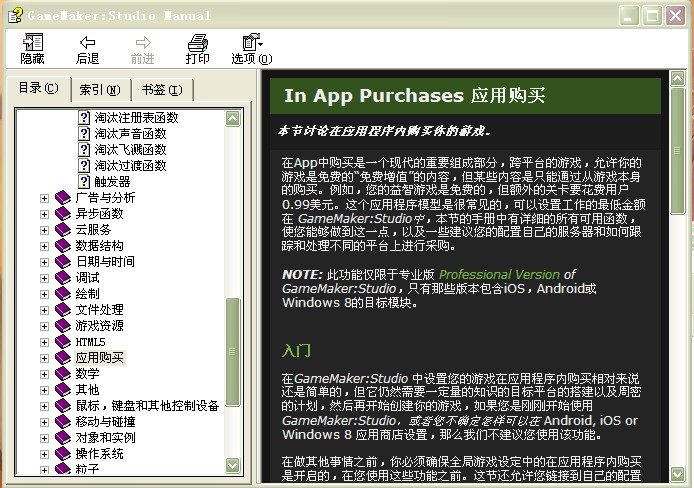The height and width of the screenshot is (488, 694).
Task: Open the 淘汰注册表函数 topic page icon
Action: (84, 118)
